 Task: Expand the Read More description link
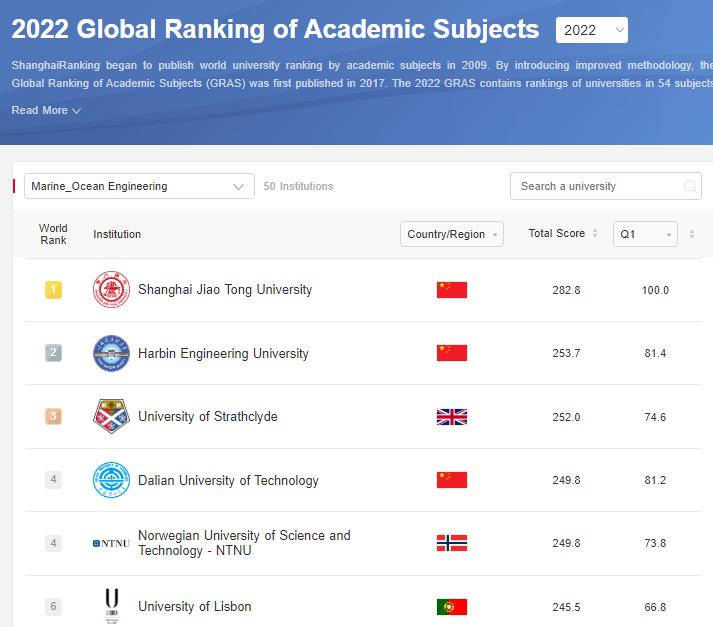46,110
